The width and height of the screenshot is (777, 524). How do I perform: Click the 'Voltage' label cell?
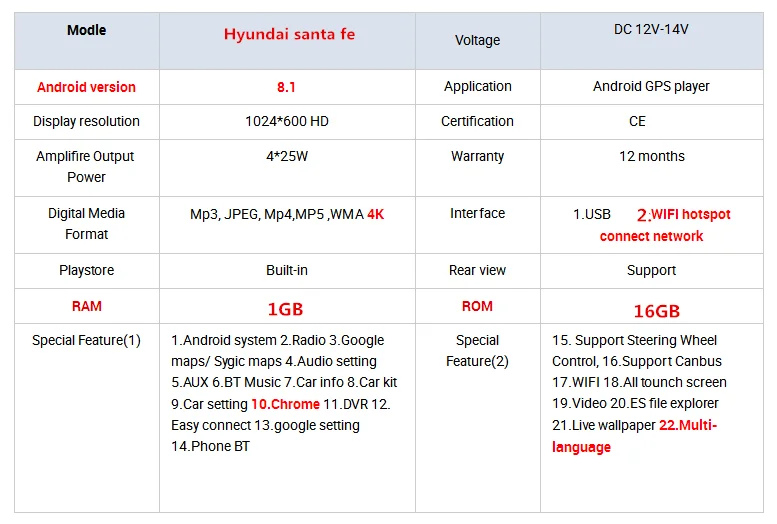tap(478, 40)
